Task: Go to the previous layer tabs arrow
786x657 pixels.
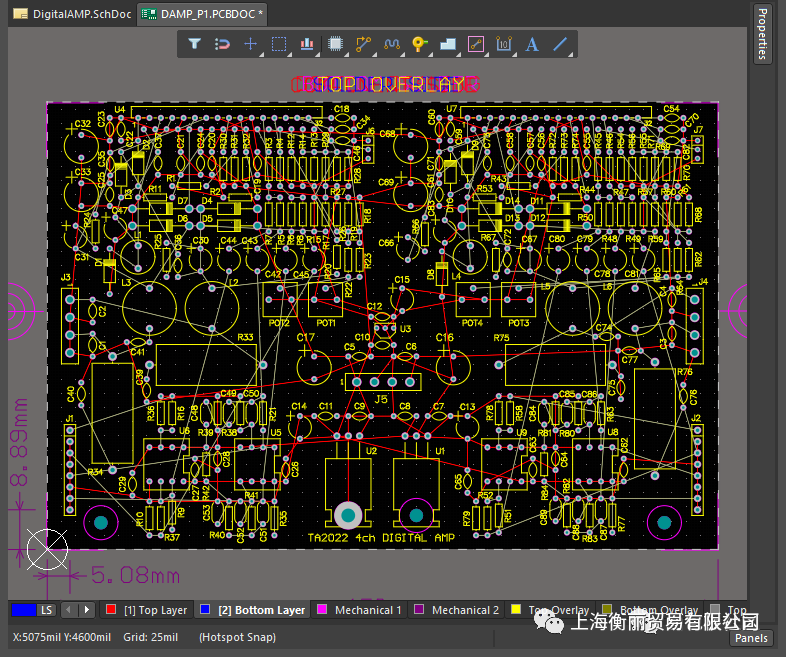Action: coord(69,610)
